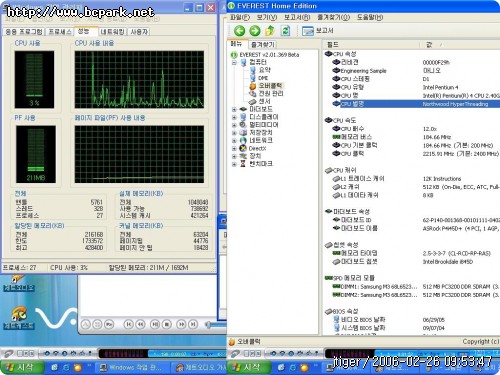500x375 pixels.
Task: Expand the 저장장치 branch with its plus box
Action: click(x=234, y=133)
